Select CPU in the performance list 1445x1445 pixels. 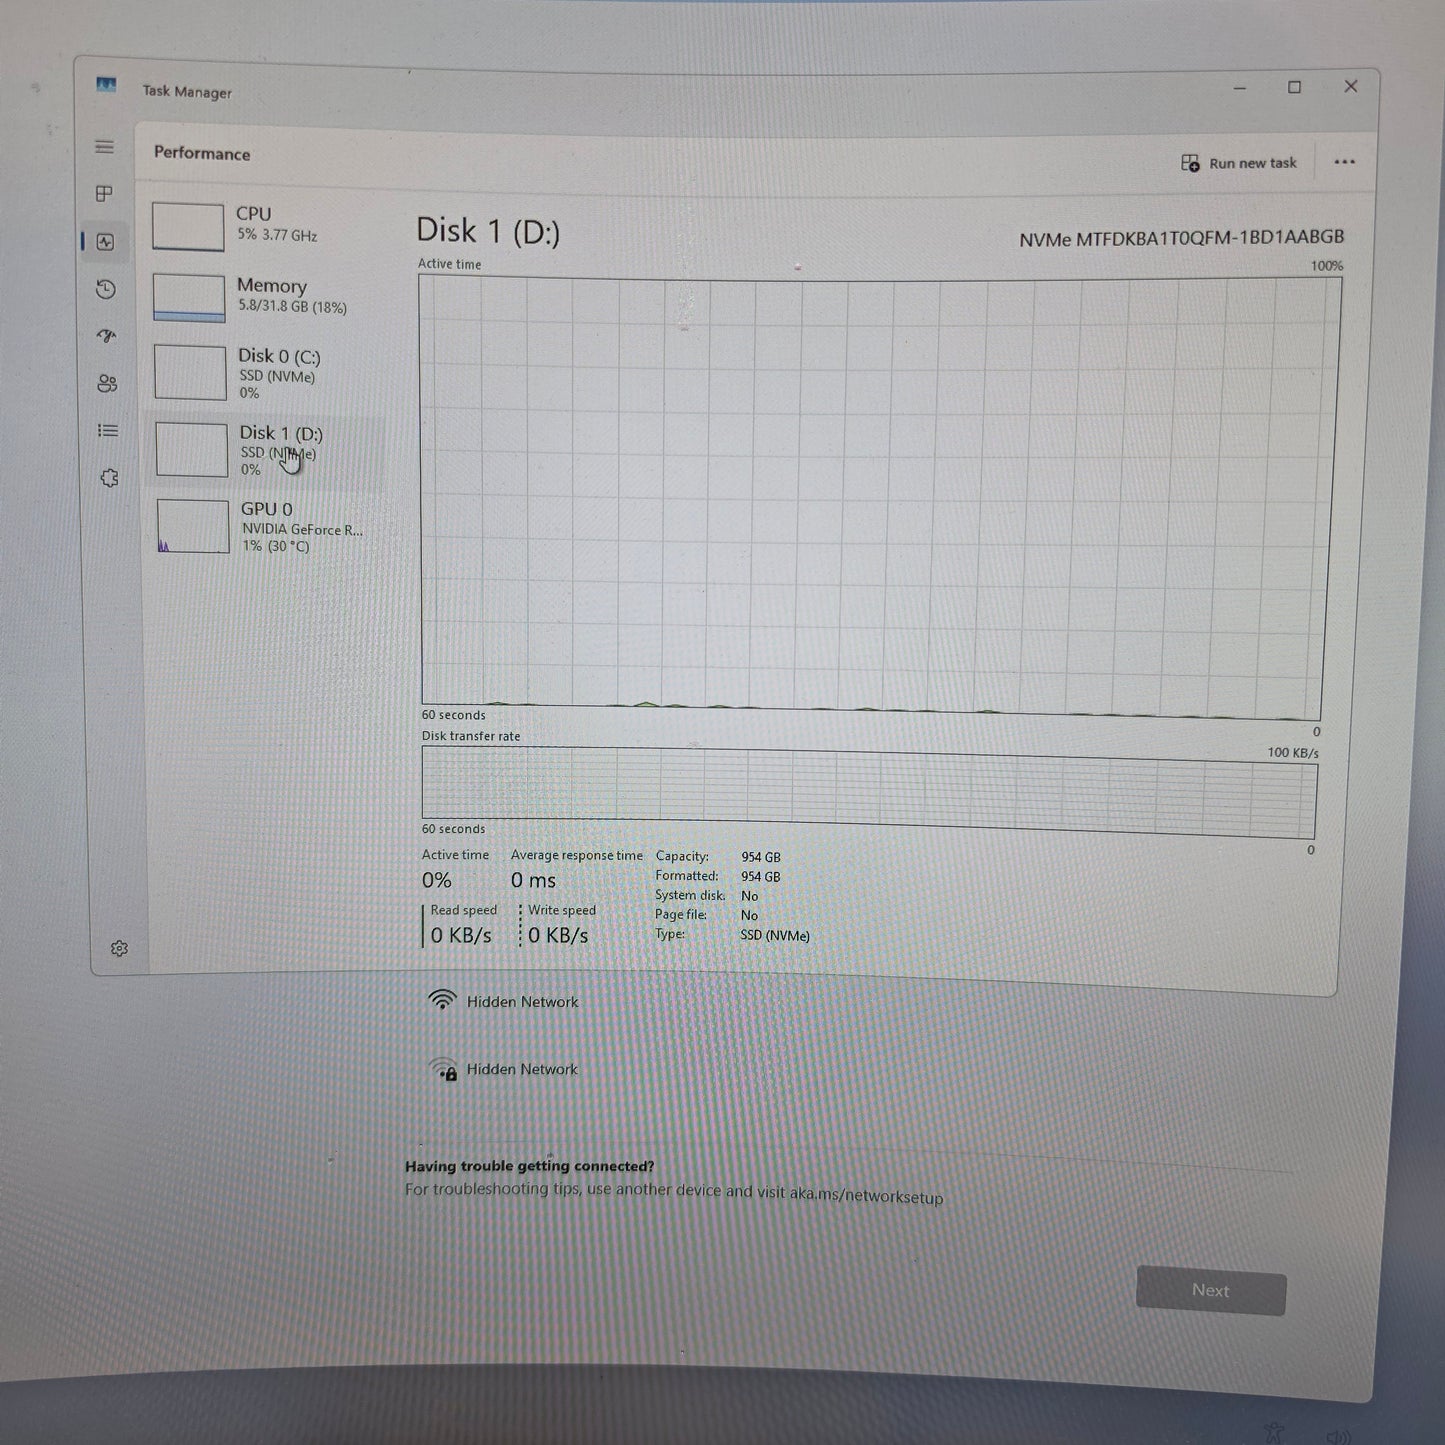click(260, 225)
